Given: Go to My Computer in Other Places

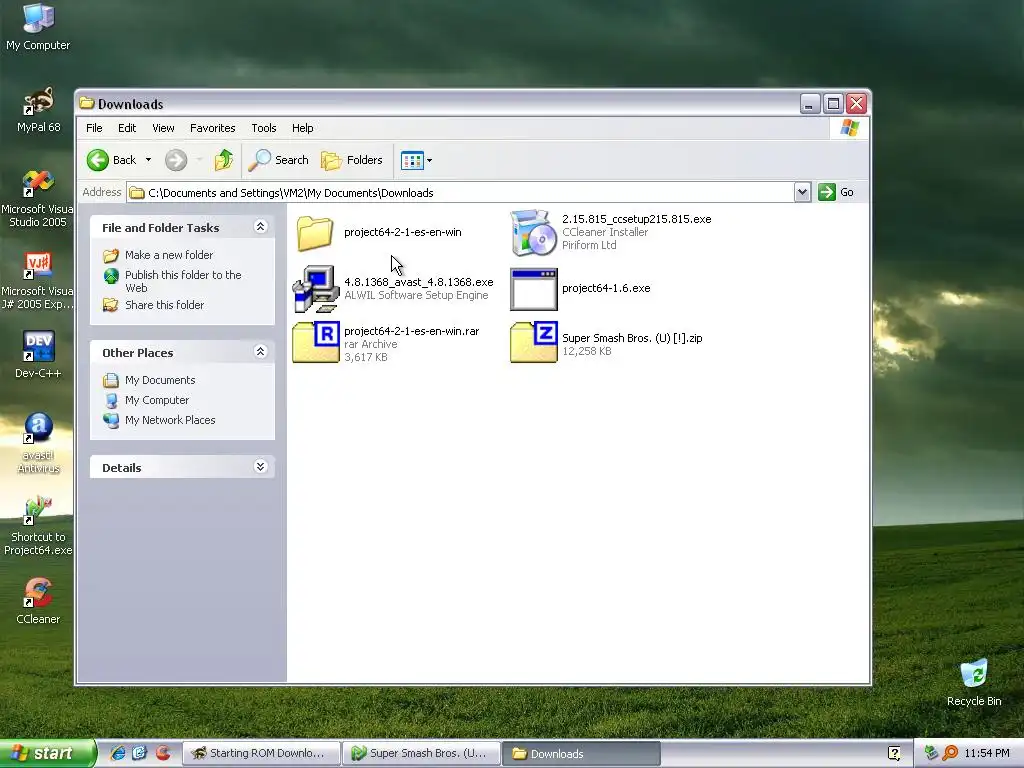Looking at the screenshot, I should (x=157, y=400).
